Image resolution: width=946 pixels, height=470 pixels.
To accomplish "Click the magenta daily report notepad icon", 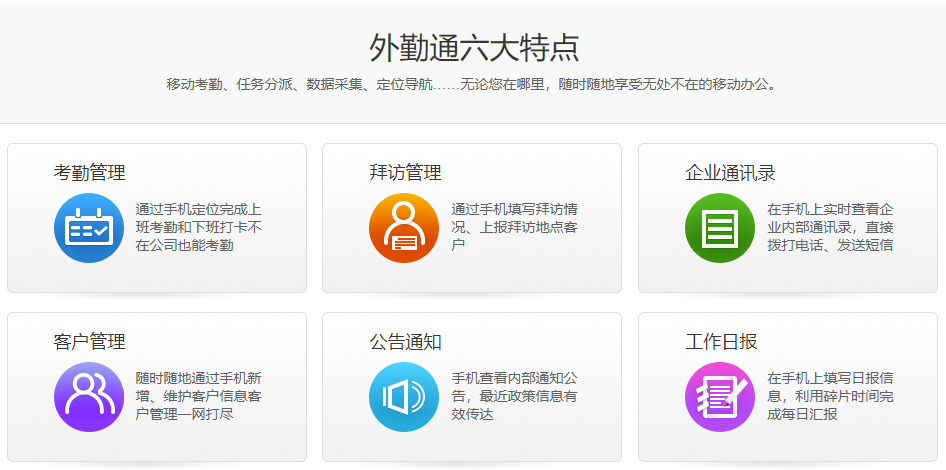I will point(720,397).
